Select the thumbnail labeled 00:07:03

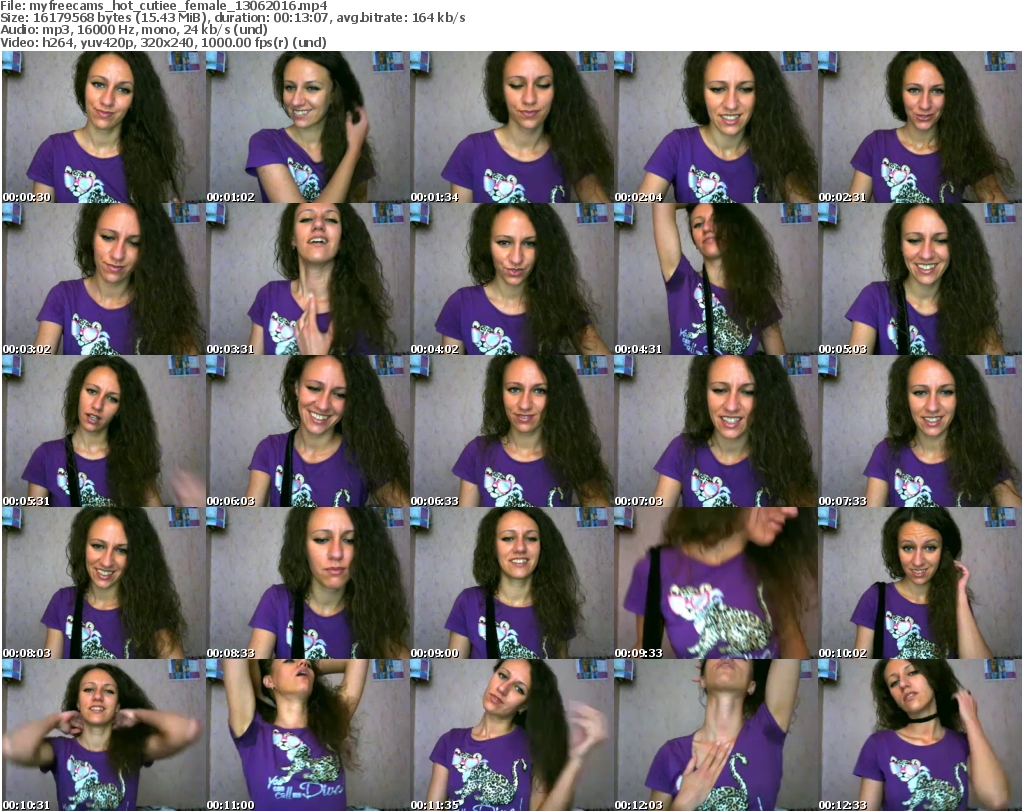715,431
